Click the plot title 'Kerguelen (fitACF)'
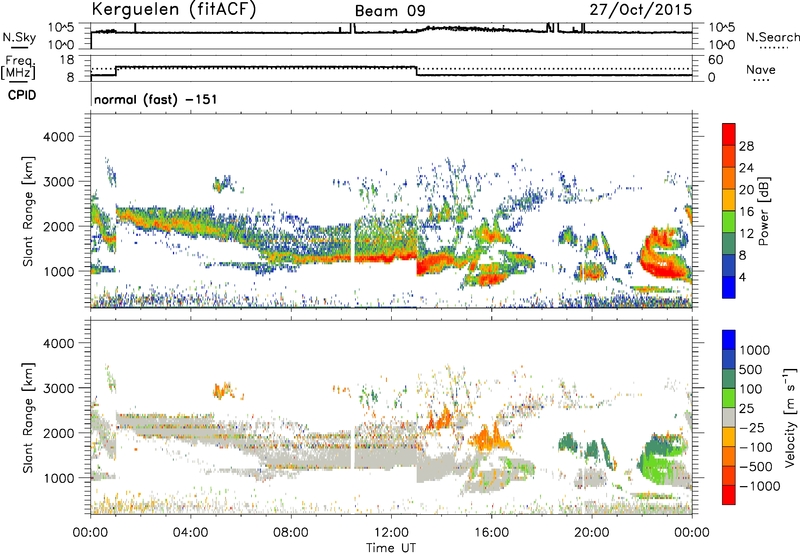The width and height of the screenshot is (800, 554). [173, 9]
